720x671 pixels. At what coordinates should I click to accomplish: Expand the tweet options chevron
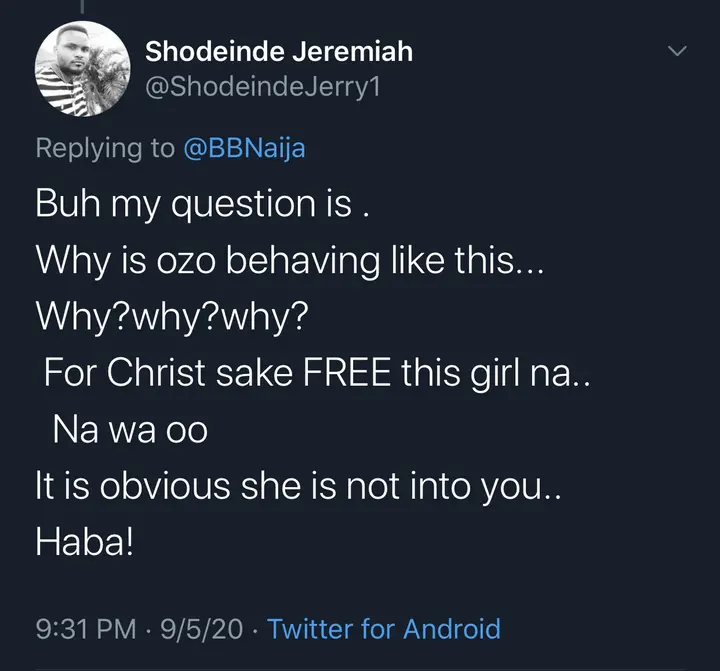(677, 51)
